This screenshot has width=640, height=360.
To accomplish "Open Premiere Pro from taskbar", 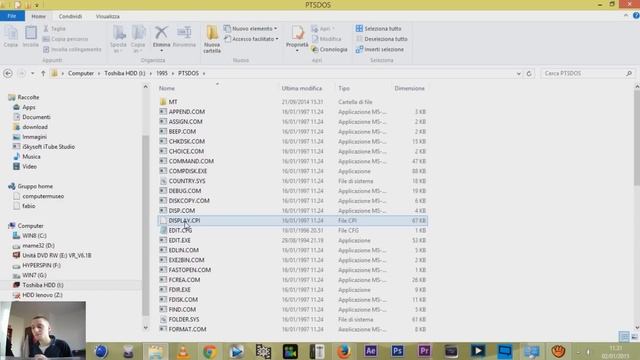I will pos(424,351).
